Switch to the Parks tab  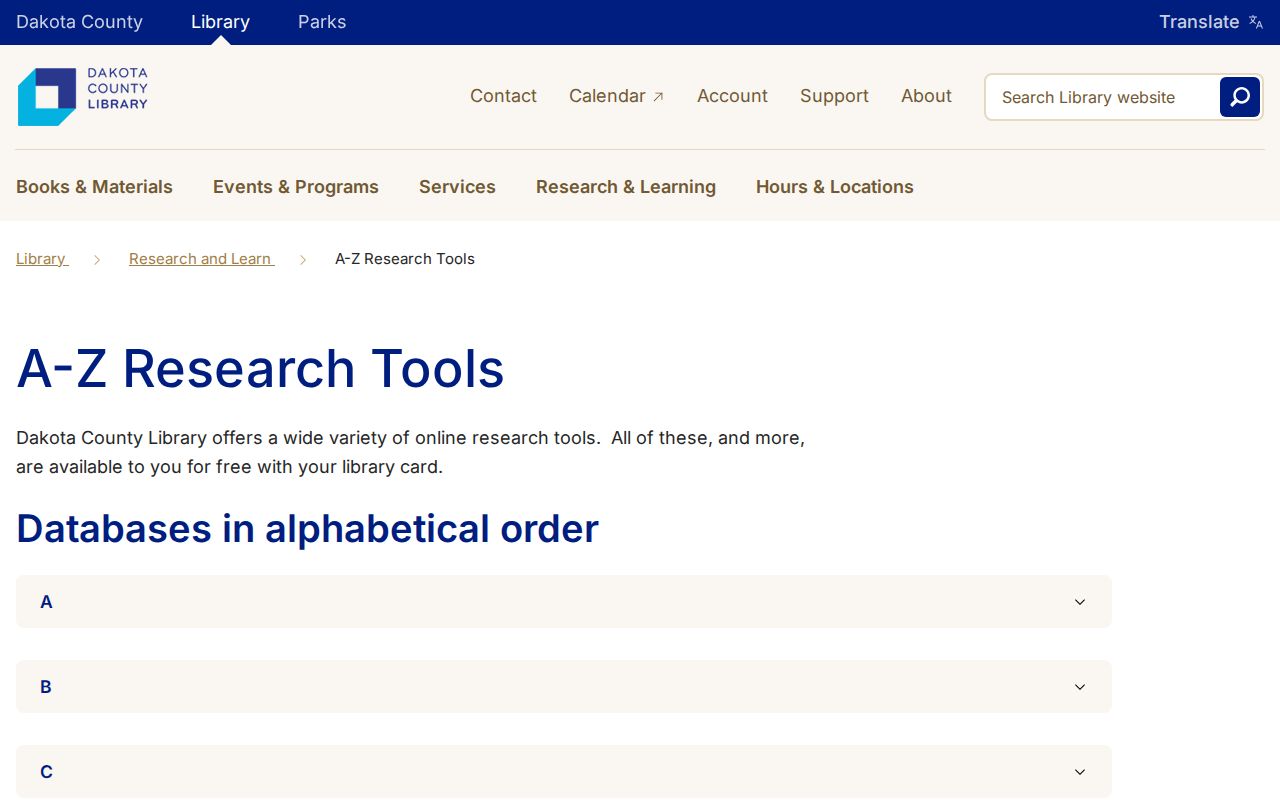tap(322, 22)
